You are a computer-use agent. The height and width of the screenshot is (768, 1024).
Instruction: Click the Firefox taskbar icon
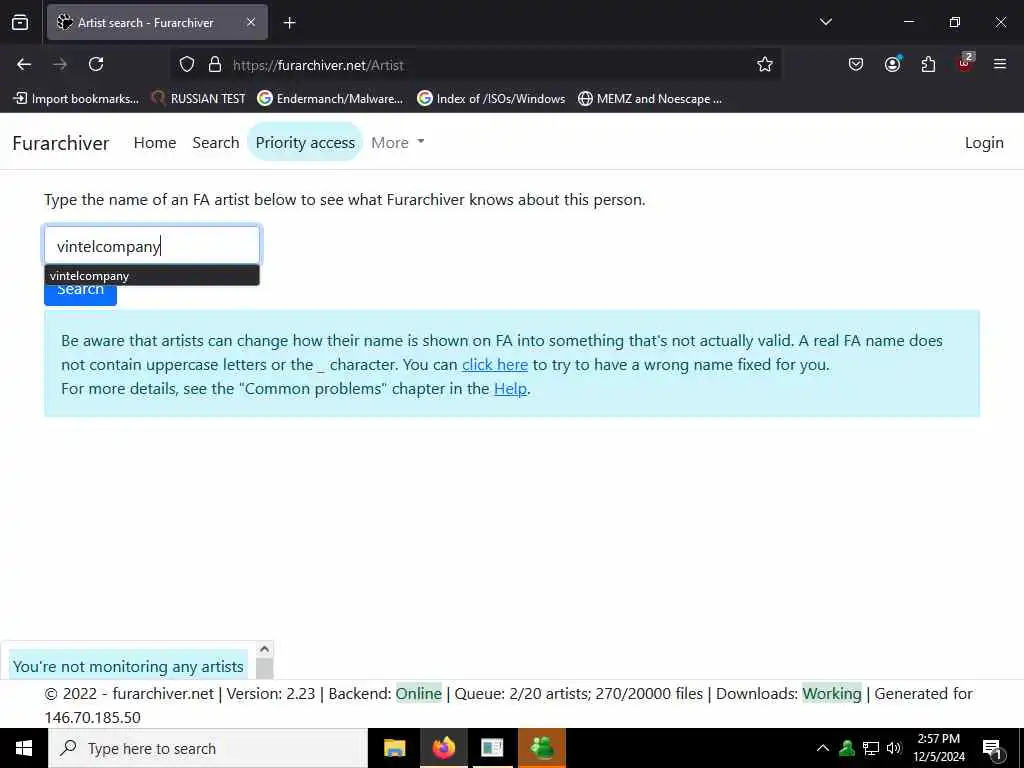pos(443,748)
